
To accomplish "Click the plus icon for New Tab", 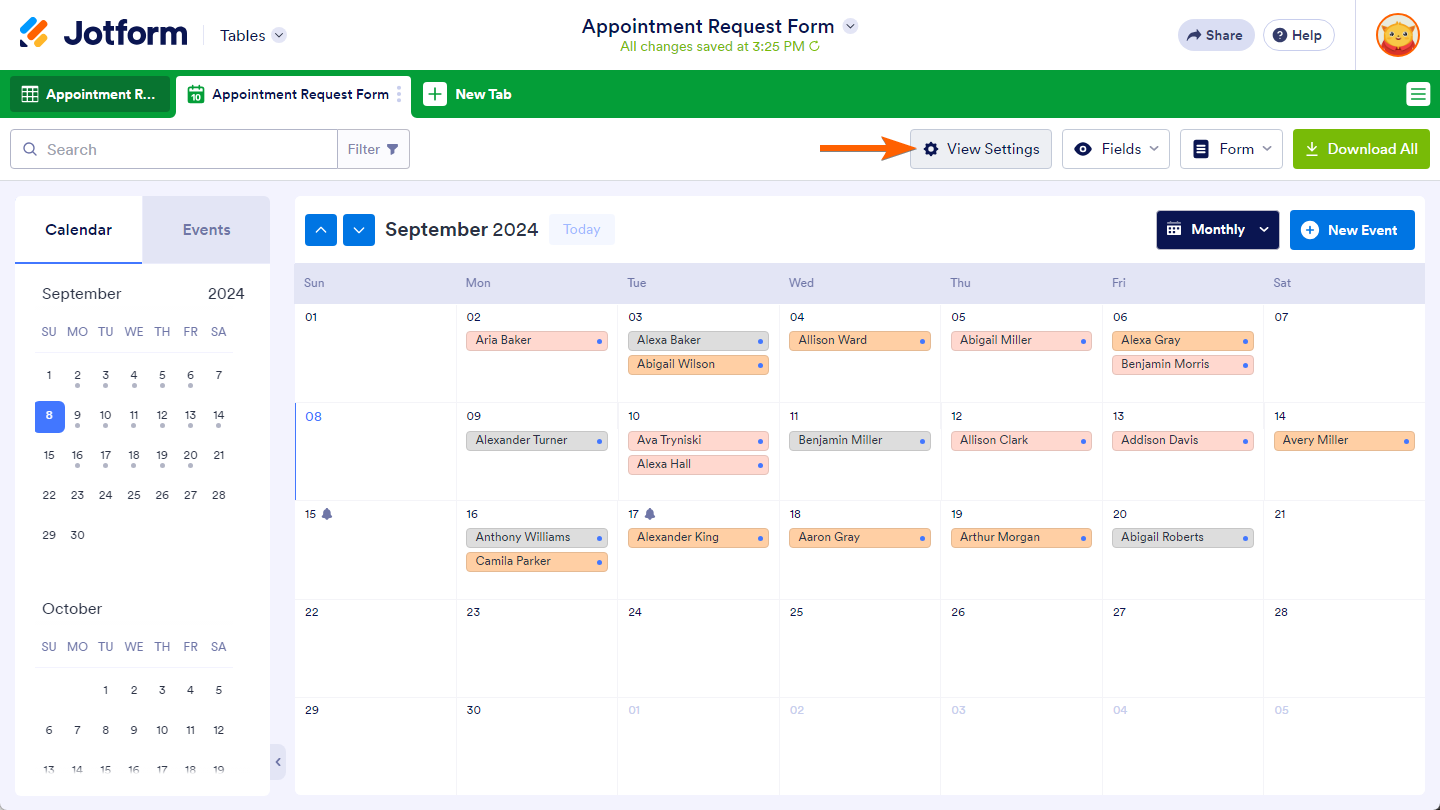I will coord(435,94).
